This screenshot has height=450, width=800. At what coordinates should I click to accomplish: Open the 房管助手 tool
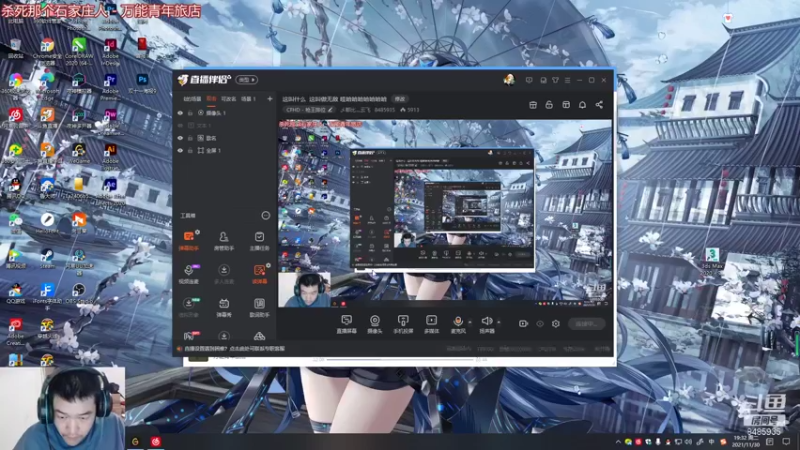tap(223, 240)
